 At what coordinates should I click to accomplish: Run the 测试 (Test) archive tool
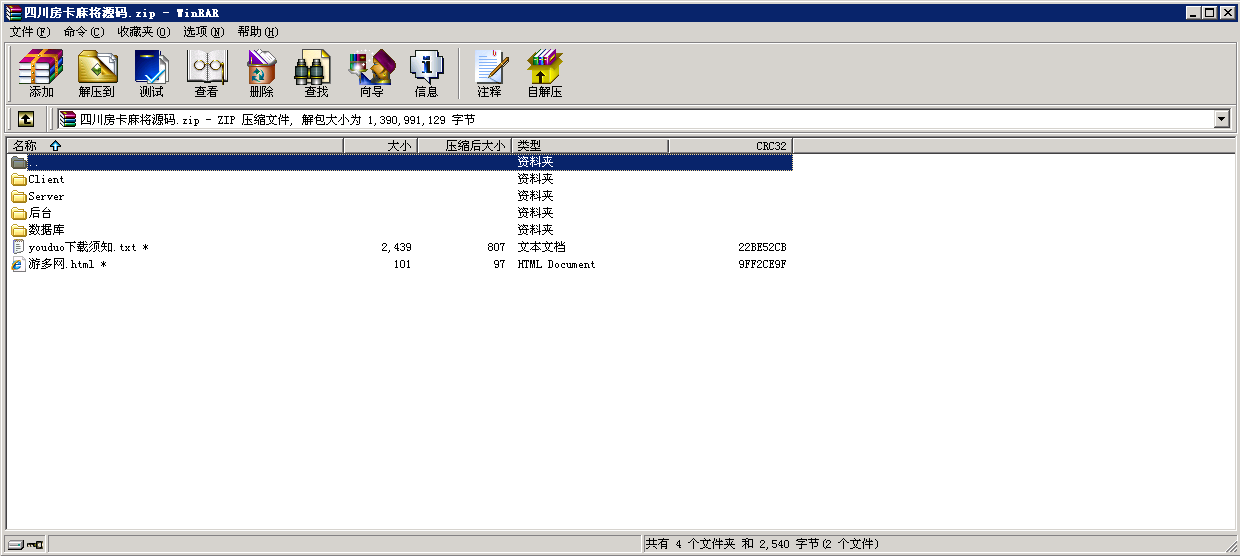pyautogui.click(x=151, y=73)
